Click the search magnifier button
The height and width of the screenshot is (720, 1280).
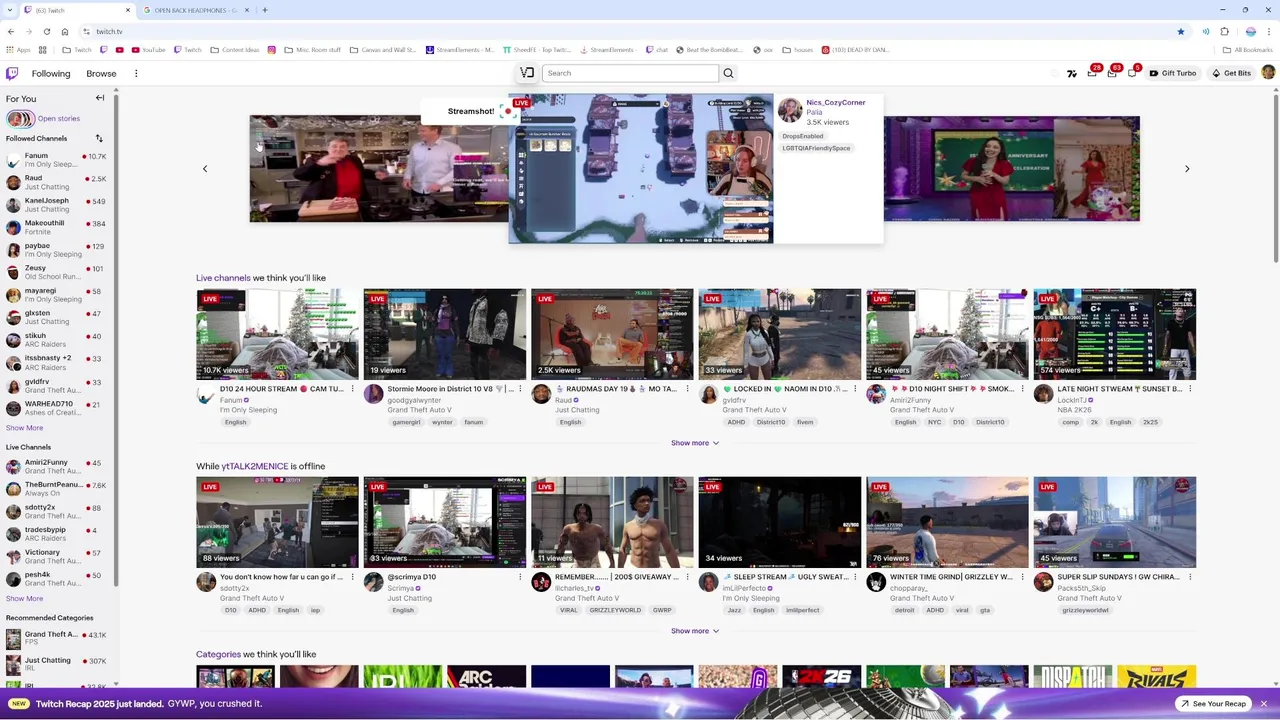(728, 73)
